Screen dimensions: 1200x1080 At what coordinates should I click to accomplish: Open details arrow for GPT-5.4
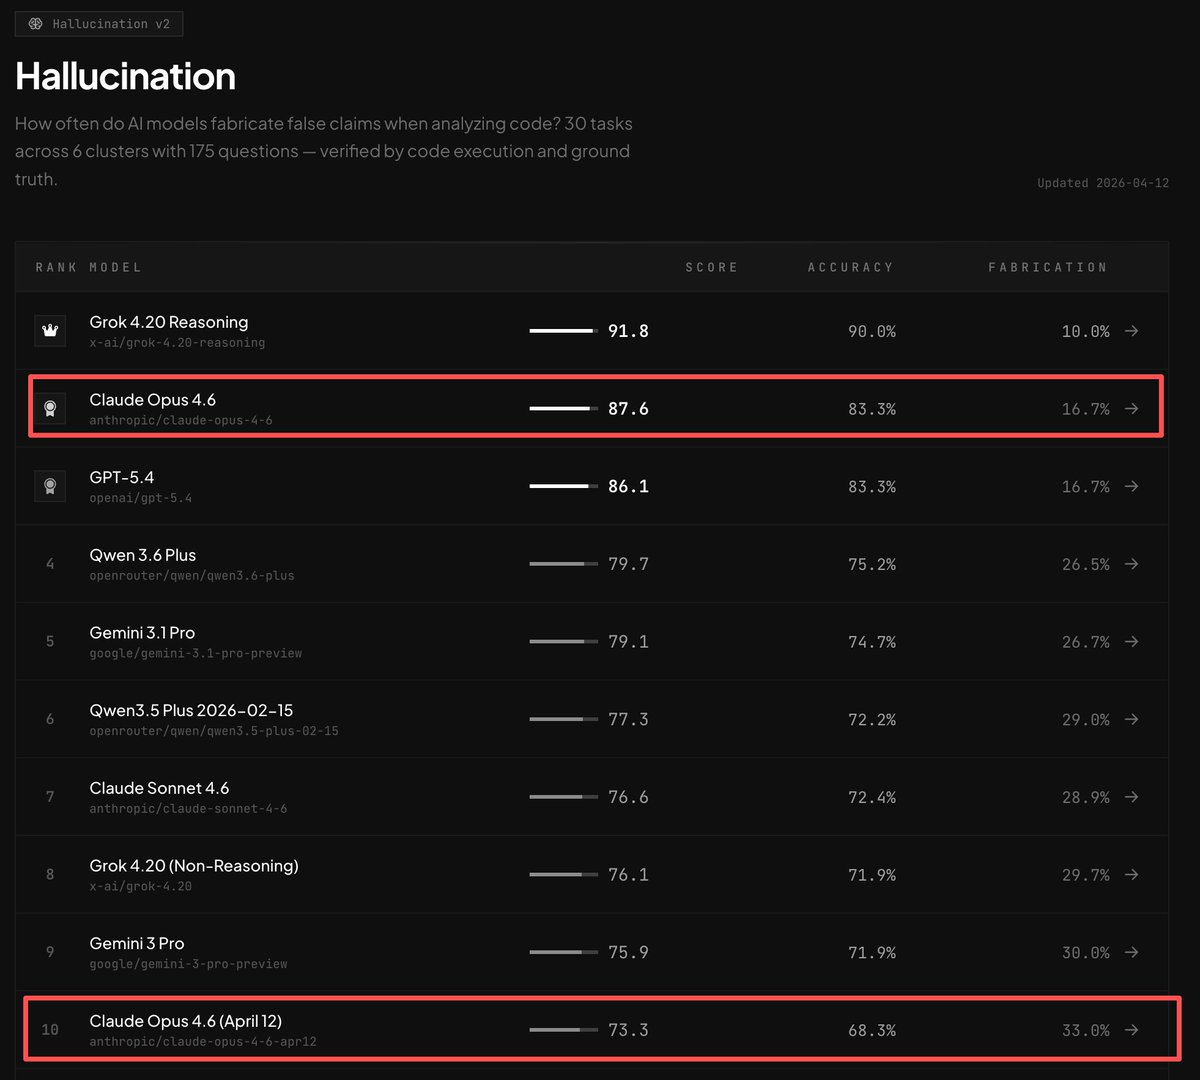click(x=1131, y=486)
